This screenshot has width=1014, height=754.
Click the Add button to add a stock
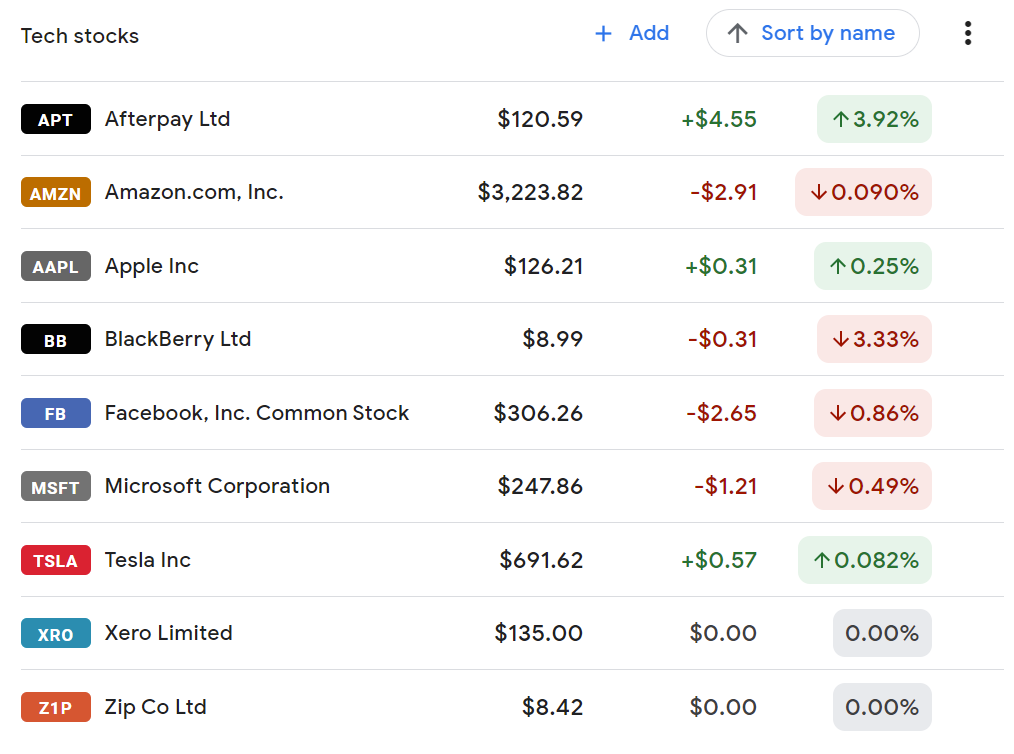point(632,33)
